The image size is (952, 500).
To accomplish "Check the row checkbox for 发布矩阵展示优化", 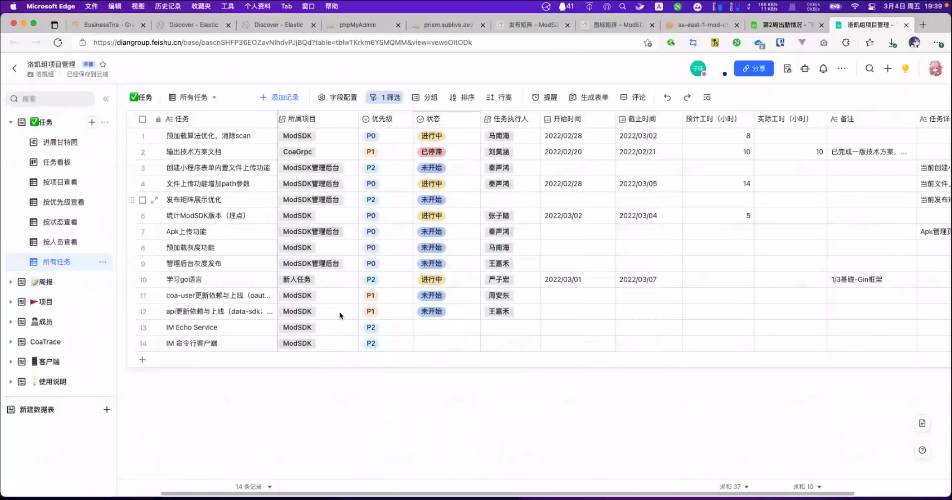I will (x=142, y=200).
